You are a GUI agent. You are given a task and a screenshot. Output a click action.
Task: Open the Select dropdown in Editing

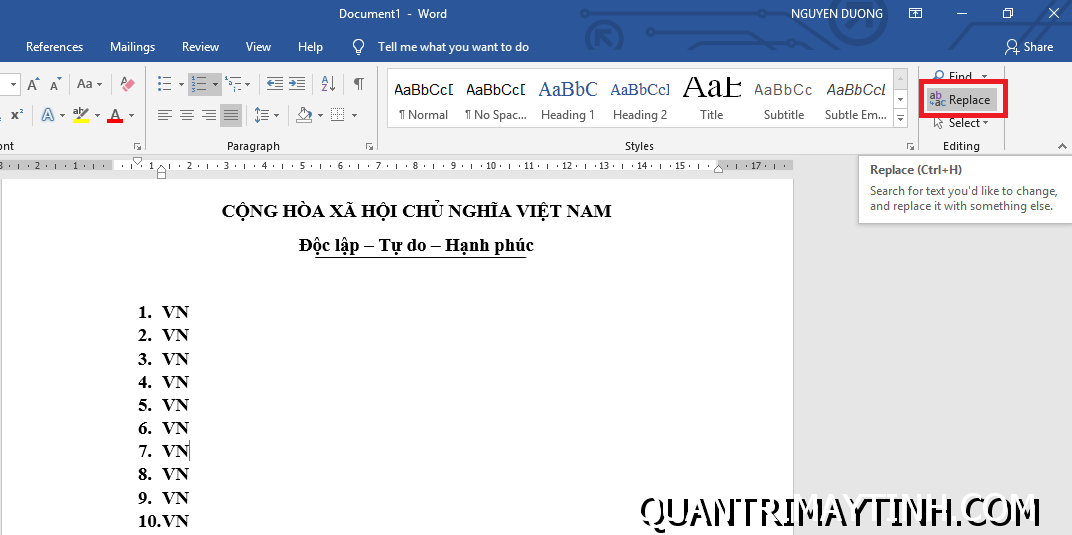click(x=961, y=123)
